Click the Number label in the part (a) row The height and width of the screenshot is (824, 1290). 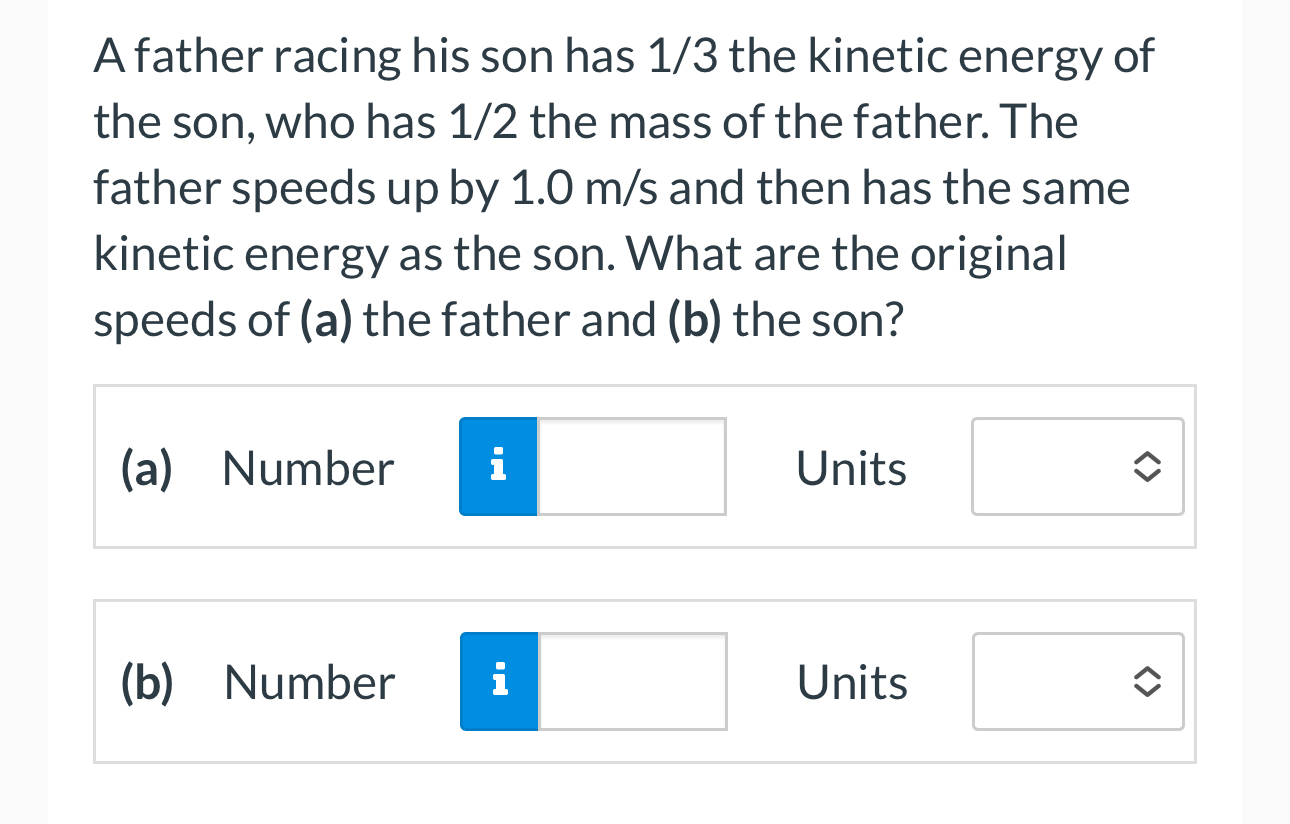click(307, 468)
